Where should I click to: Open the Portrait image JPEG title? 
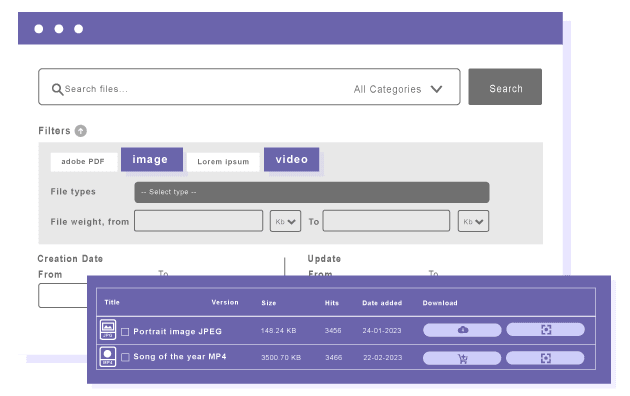(x=178, y=332)
